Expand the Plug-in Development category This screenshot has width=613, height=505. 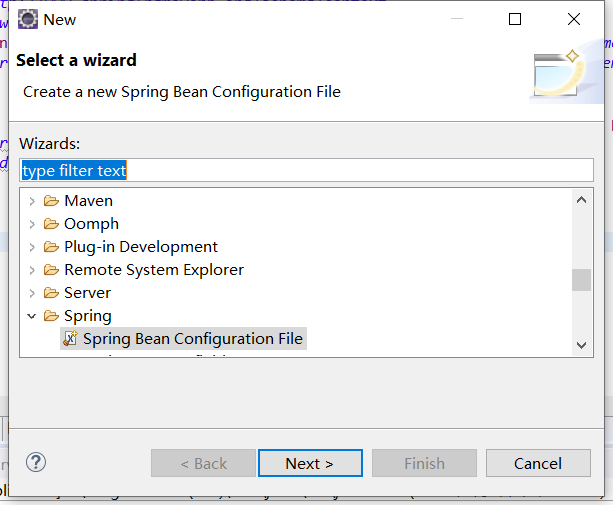coord(32,247)
